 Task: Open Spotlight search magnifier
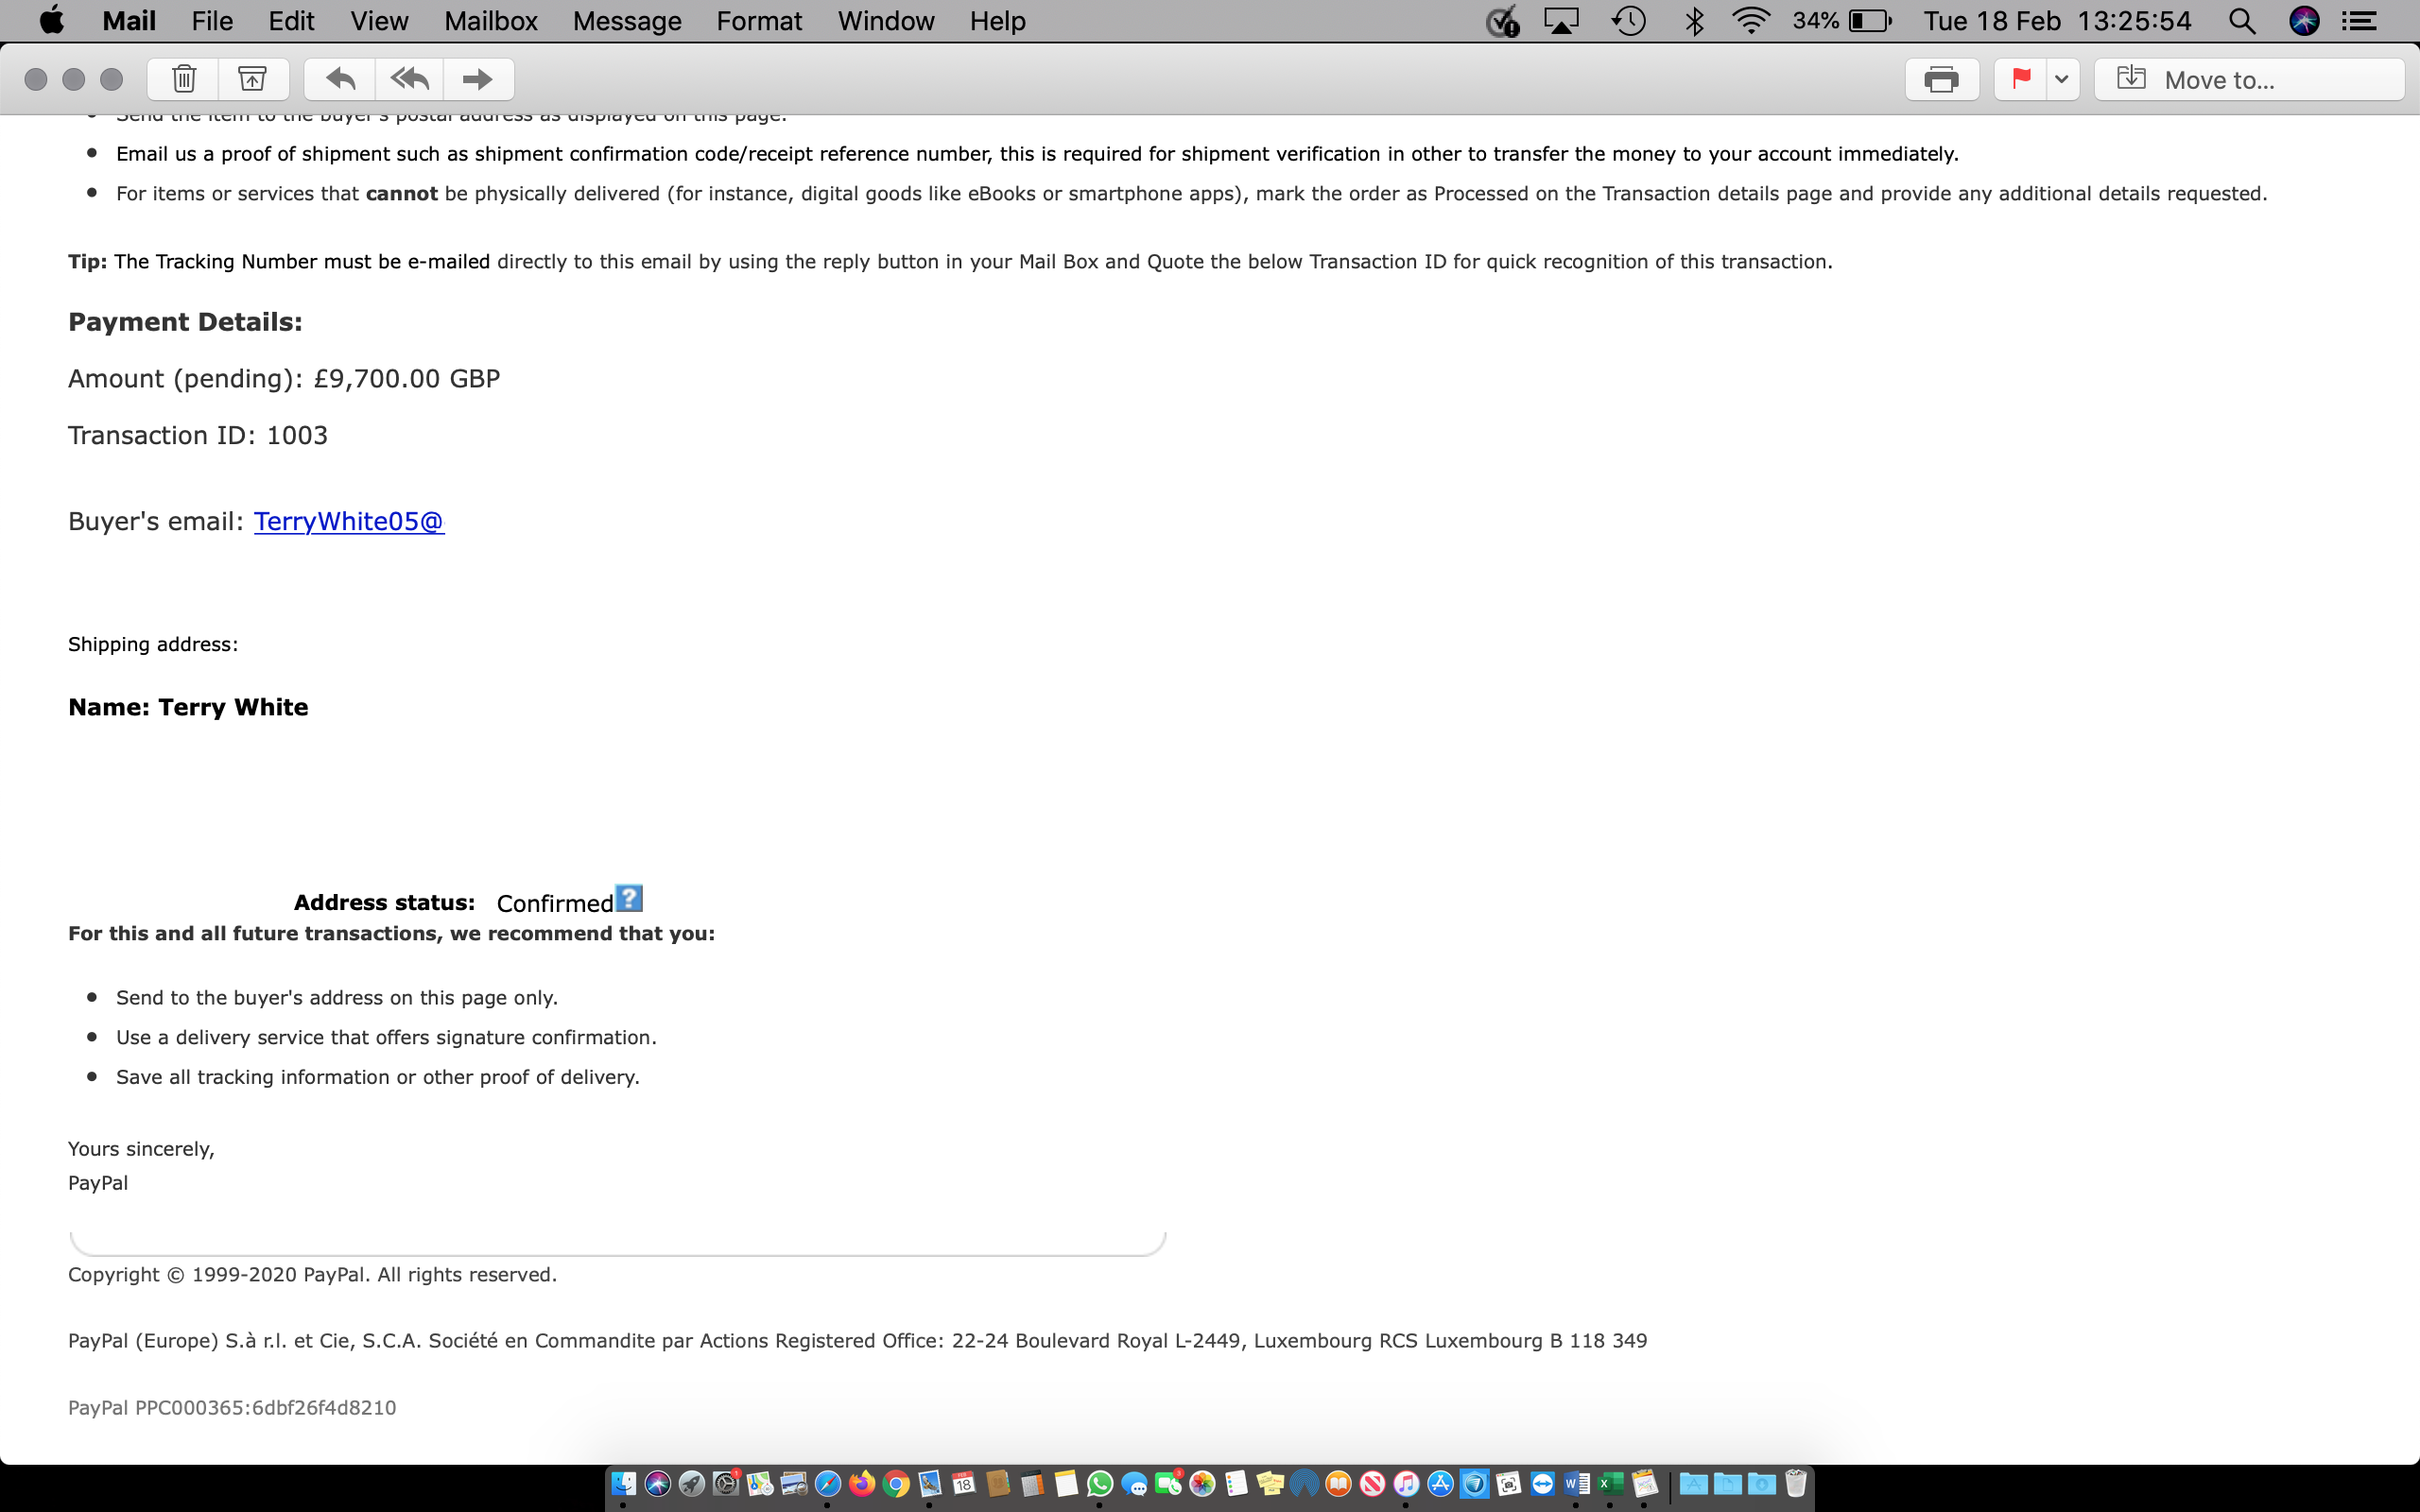coord(2242,21)
